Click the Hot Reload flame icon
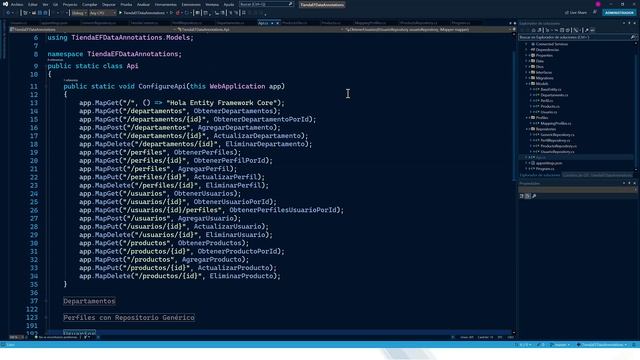The height and width of the screenshot is (360, 640). click(178, 13)
